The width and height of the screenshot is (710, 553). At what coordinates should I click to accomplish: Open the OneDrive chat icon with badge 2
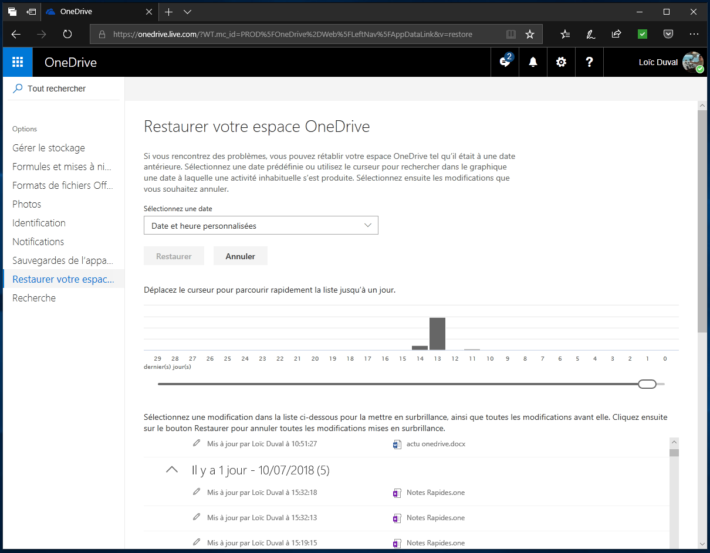pos(505,62)
